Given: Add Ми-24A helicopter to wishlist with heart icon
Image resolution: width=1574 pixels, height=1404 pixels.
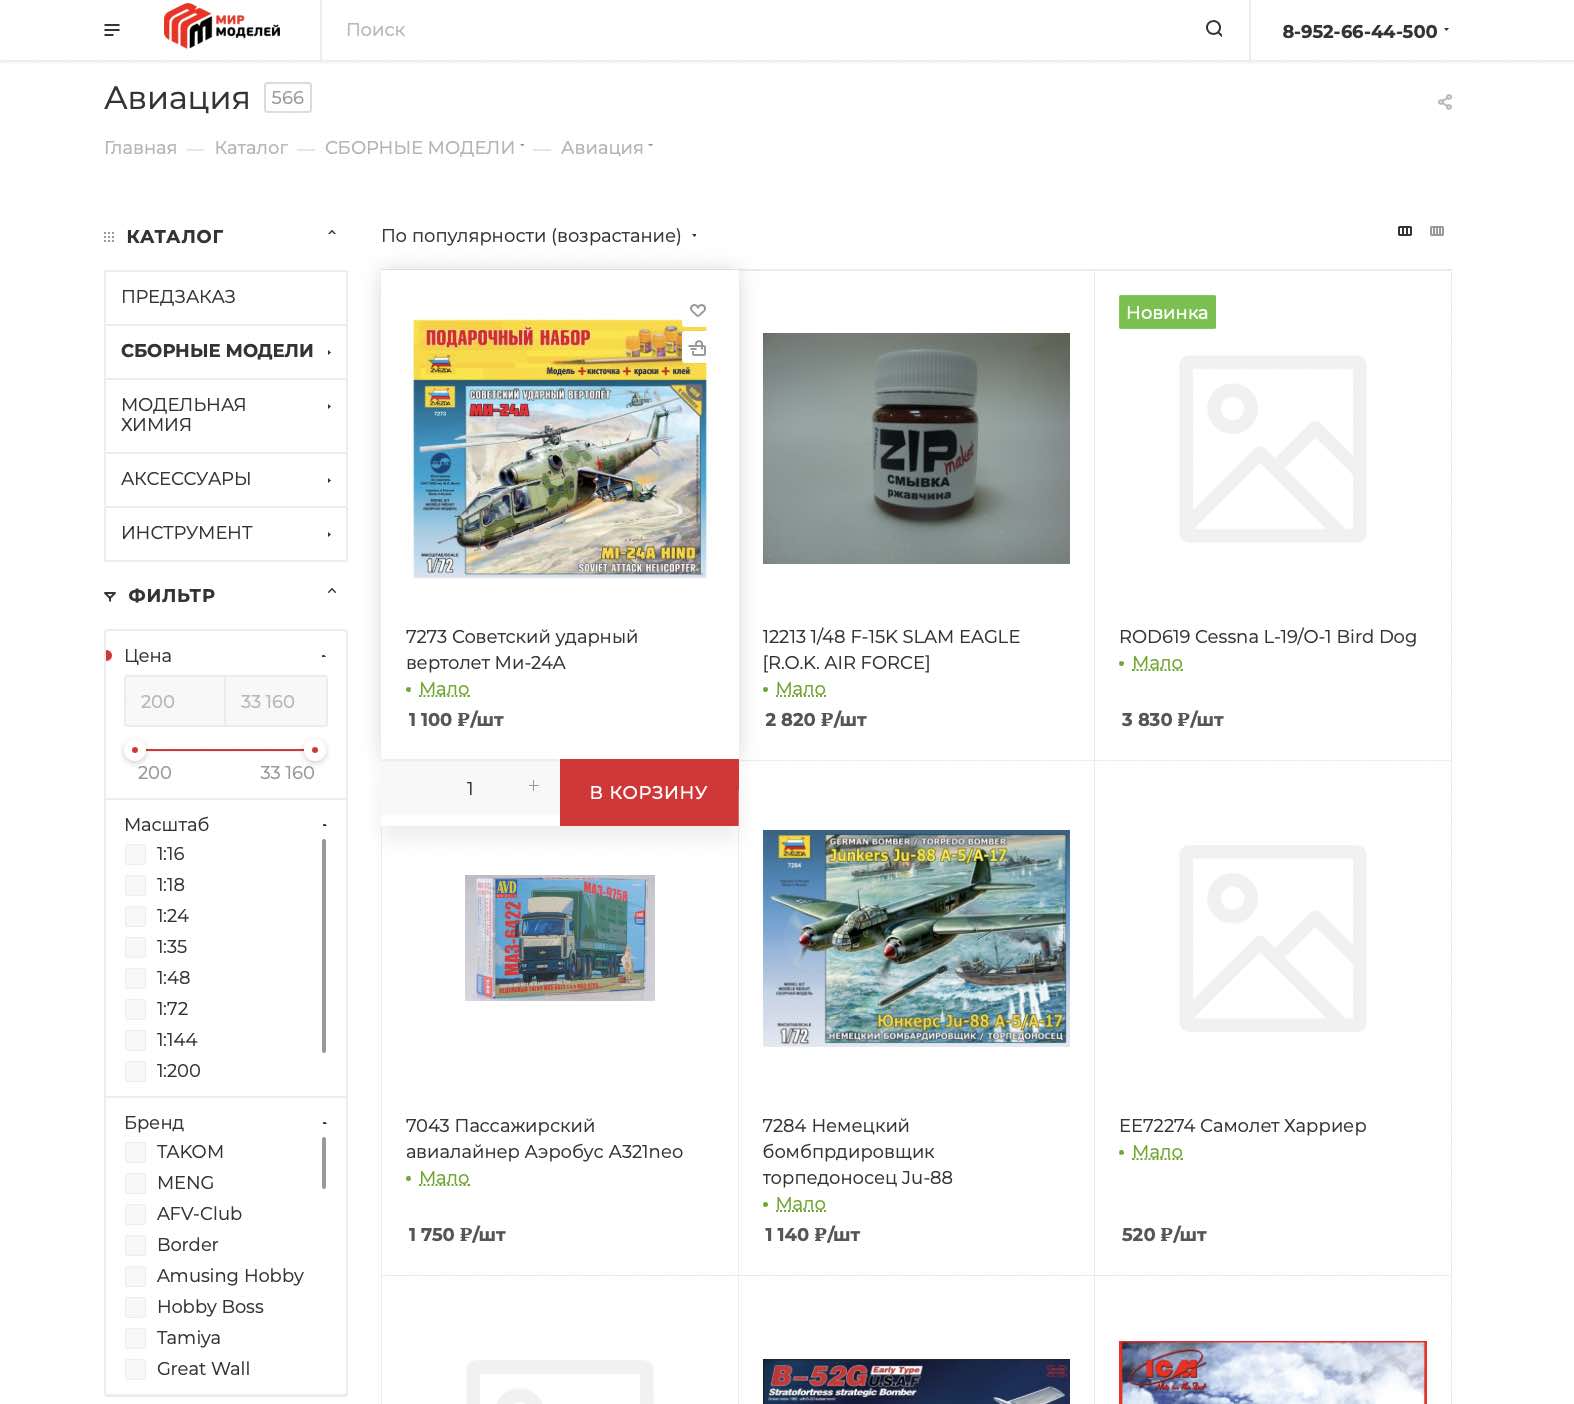Looking at the screenshot, I should point(698,310).
